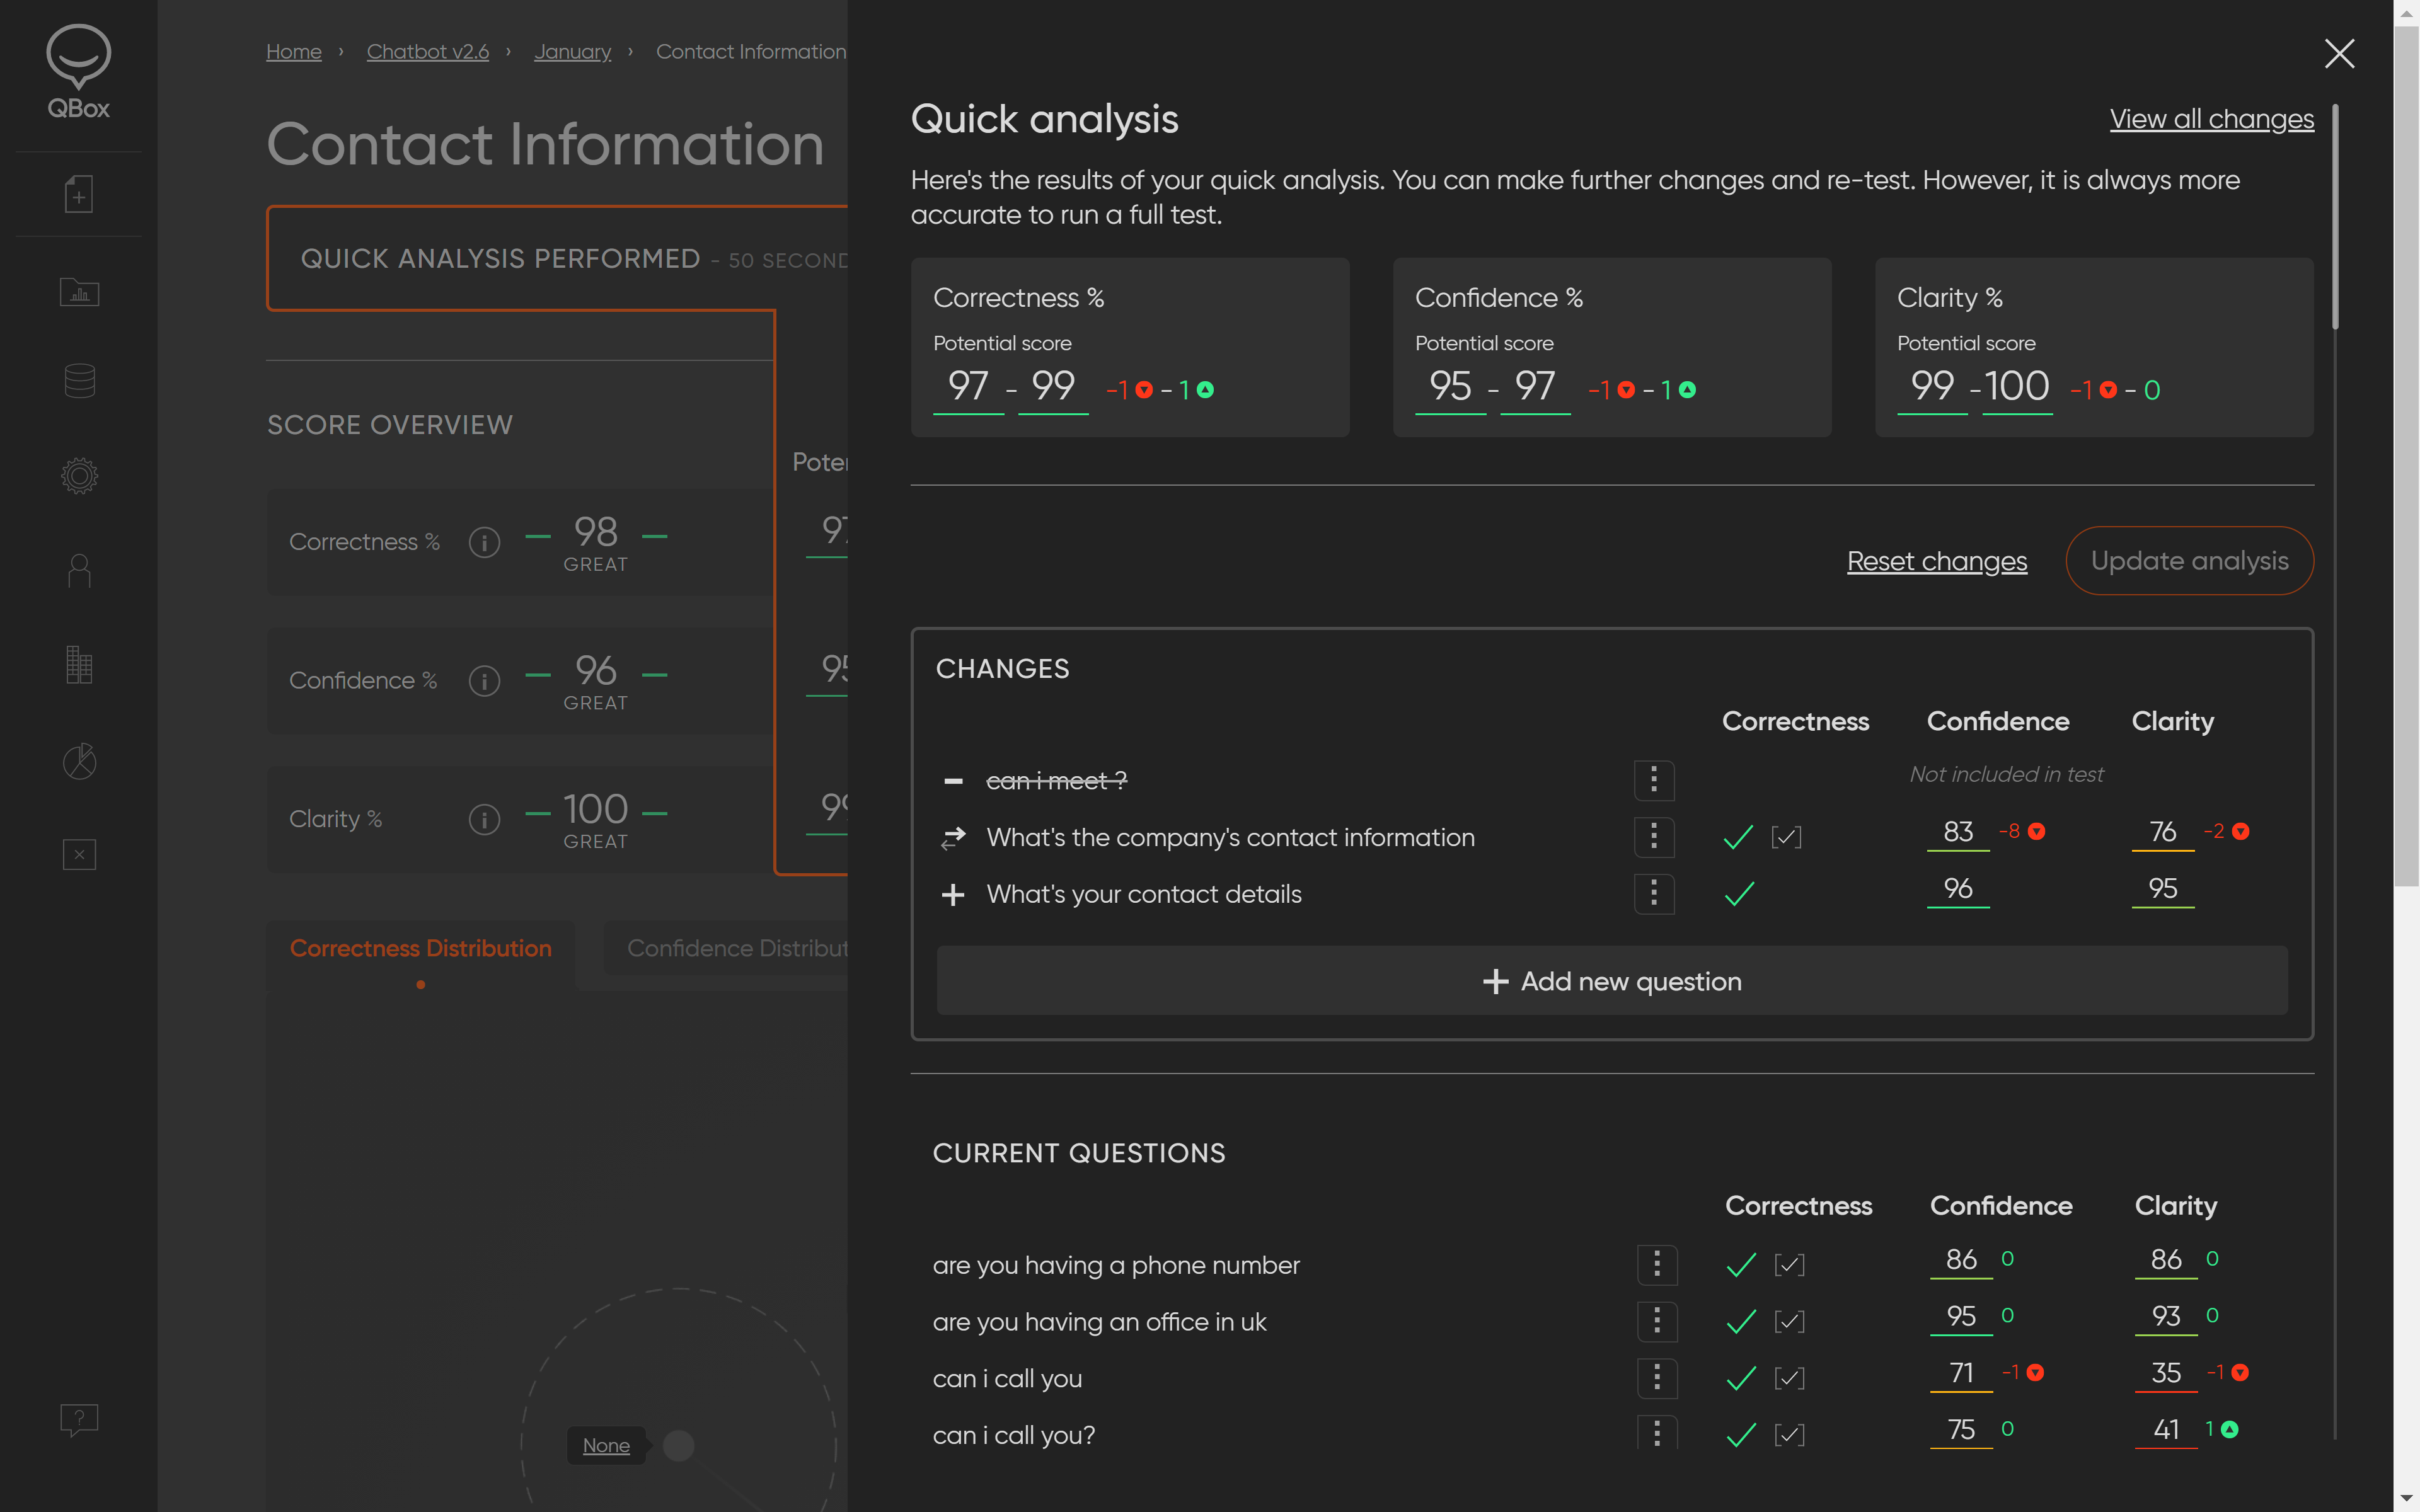Click green up arrow in 'can i call you?' clarity
The image size is (2420, 1512).
(2229, 1430)
